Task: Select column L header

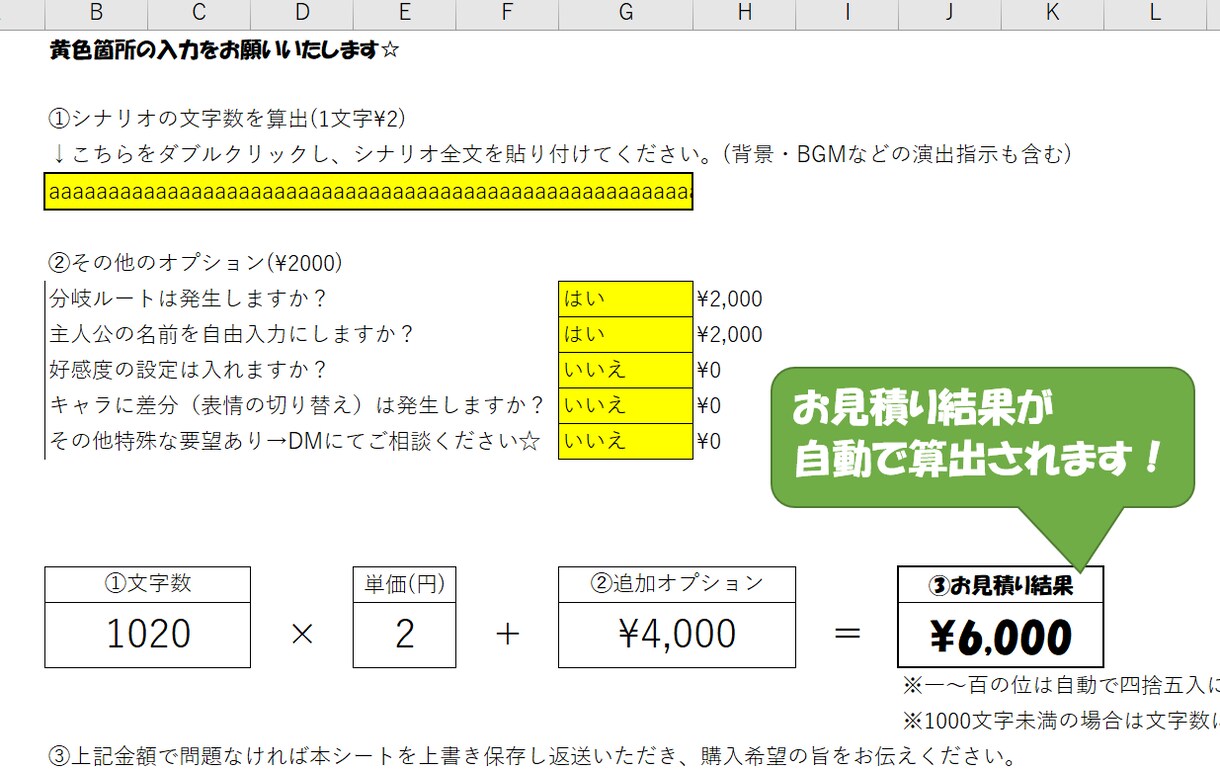Action: 1155,13
